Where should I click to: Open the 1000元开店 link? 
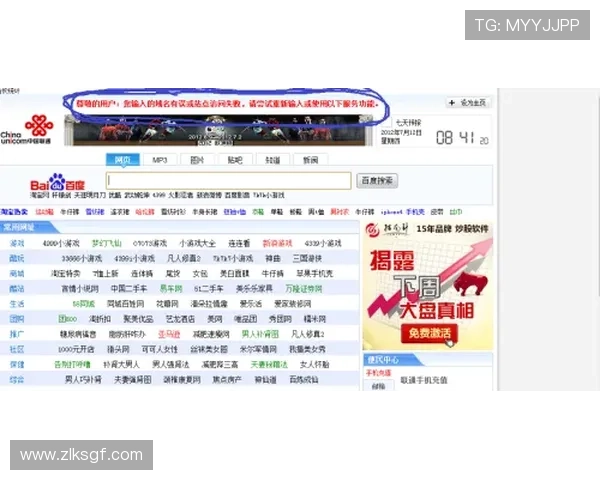(x=76, y=349)
